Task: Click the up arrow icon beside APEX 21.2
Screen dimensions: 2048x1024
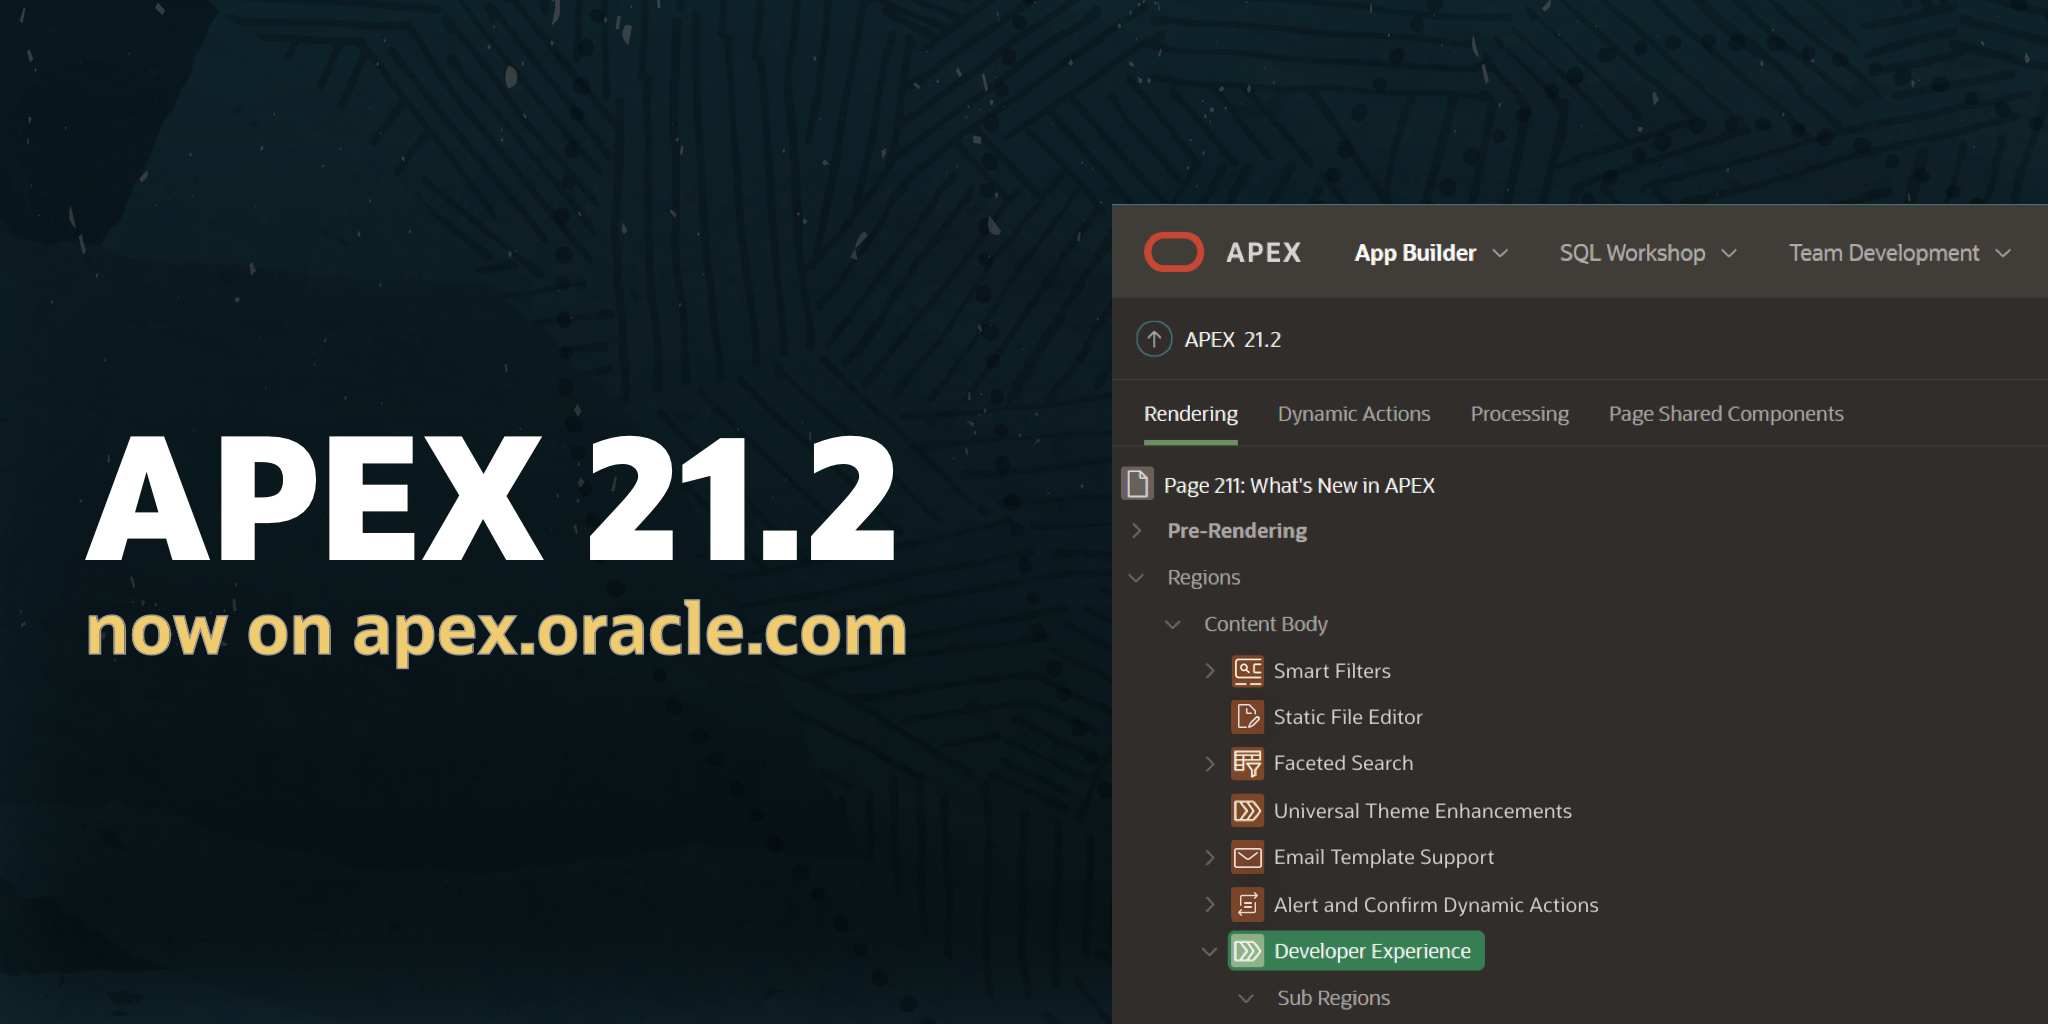Action: click(1153, 339)
